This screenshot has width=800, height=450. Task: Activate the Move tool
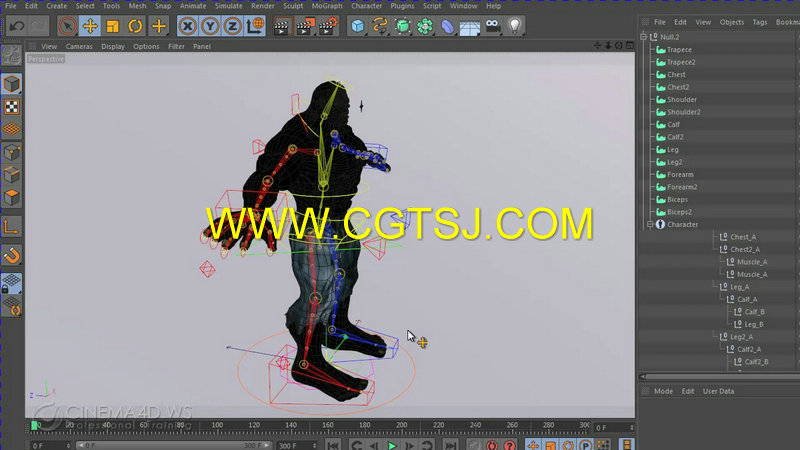90,26
